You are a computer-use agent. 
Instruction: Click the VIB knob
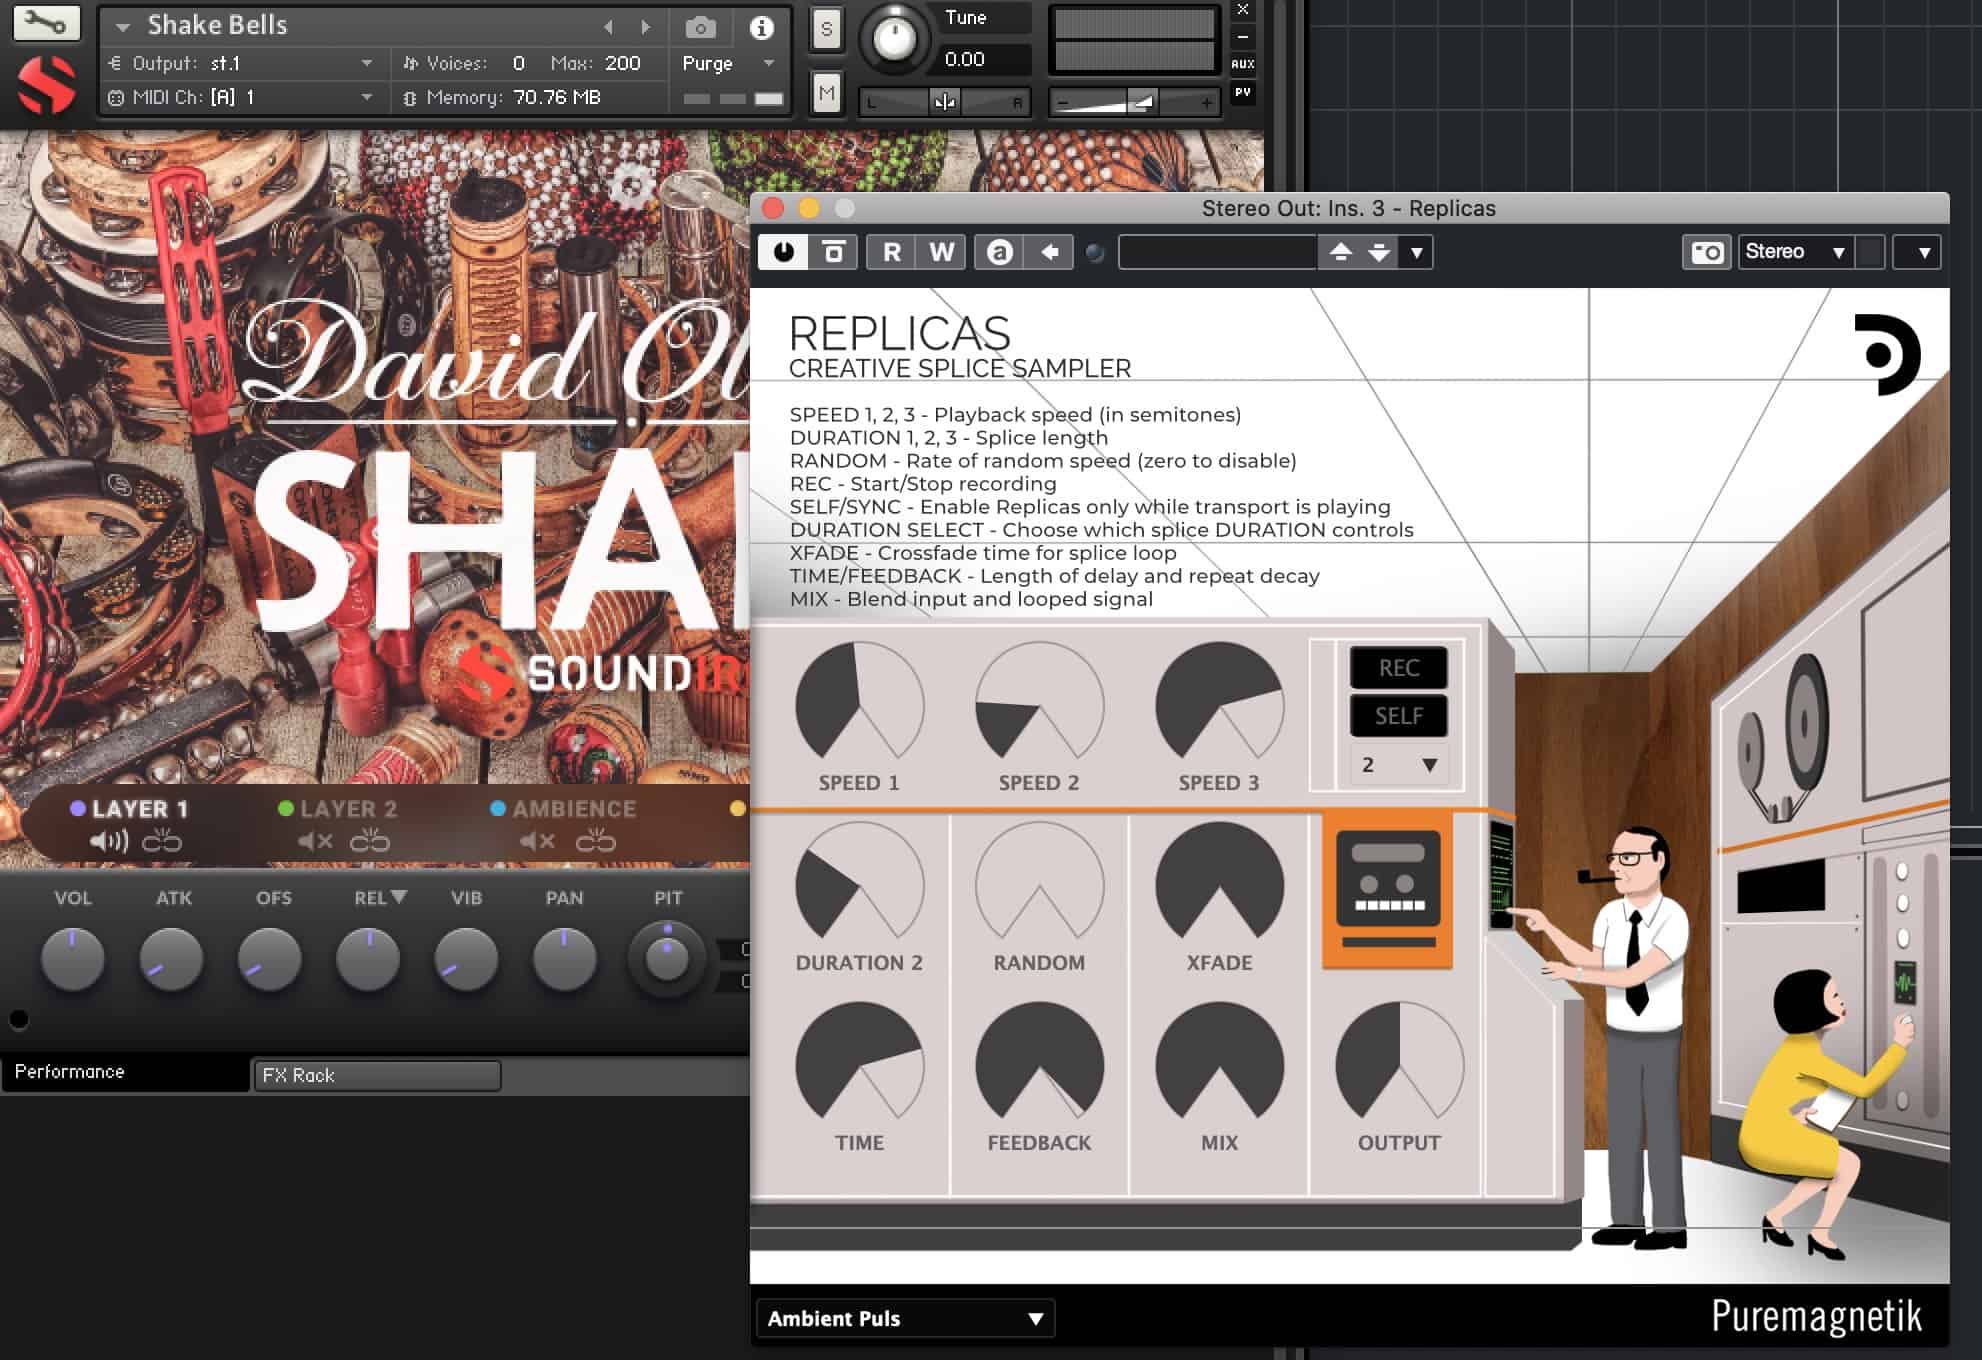(466, 958)
